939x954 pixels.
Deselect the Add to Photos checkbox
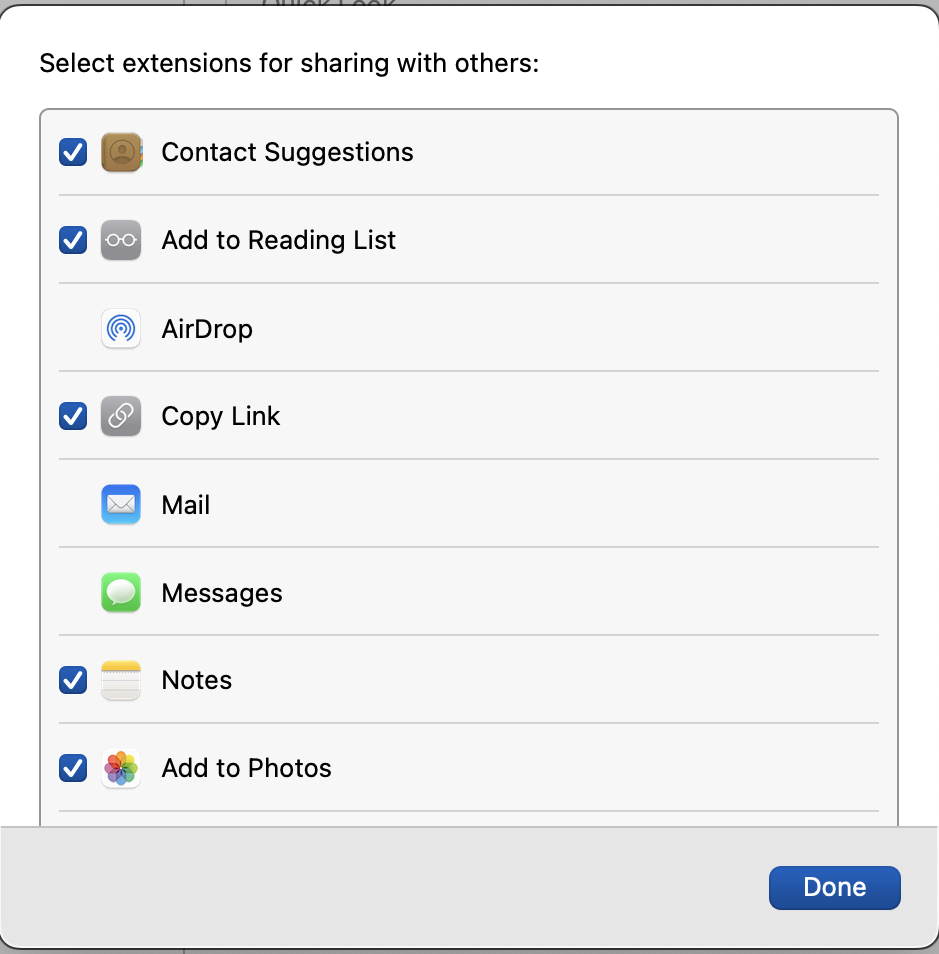(x=73, y=768)
